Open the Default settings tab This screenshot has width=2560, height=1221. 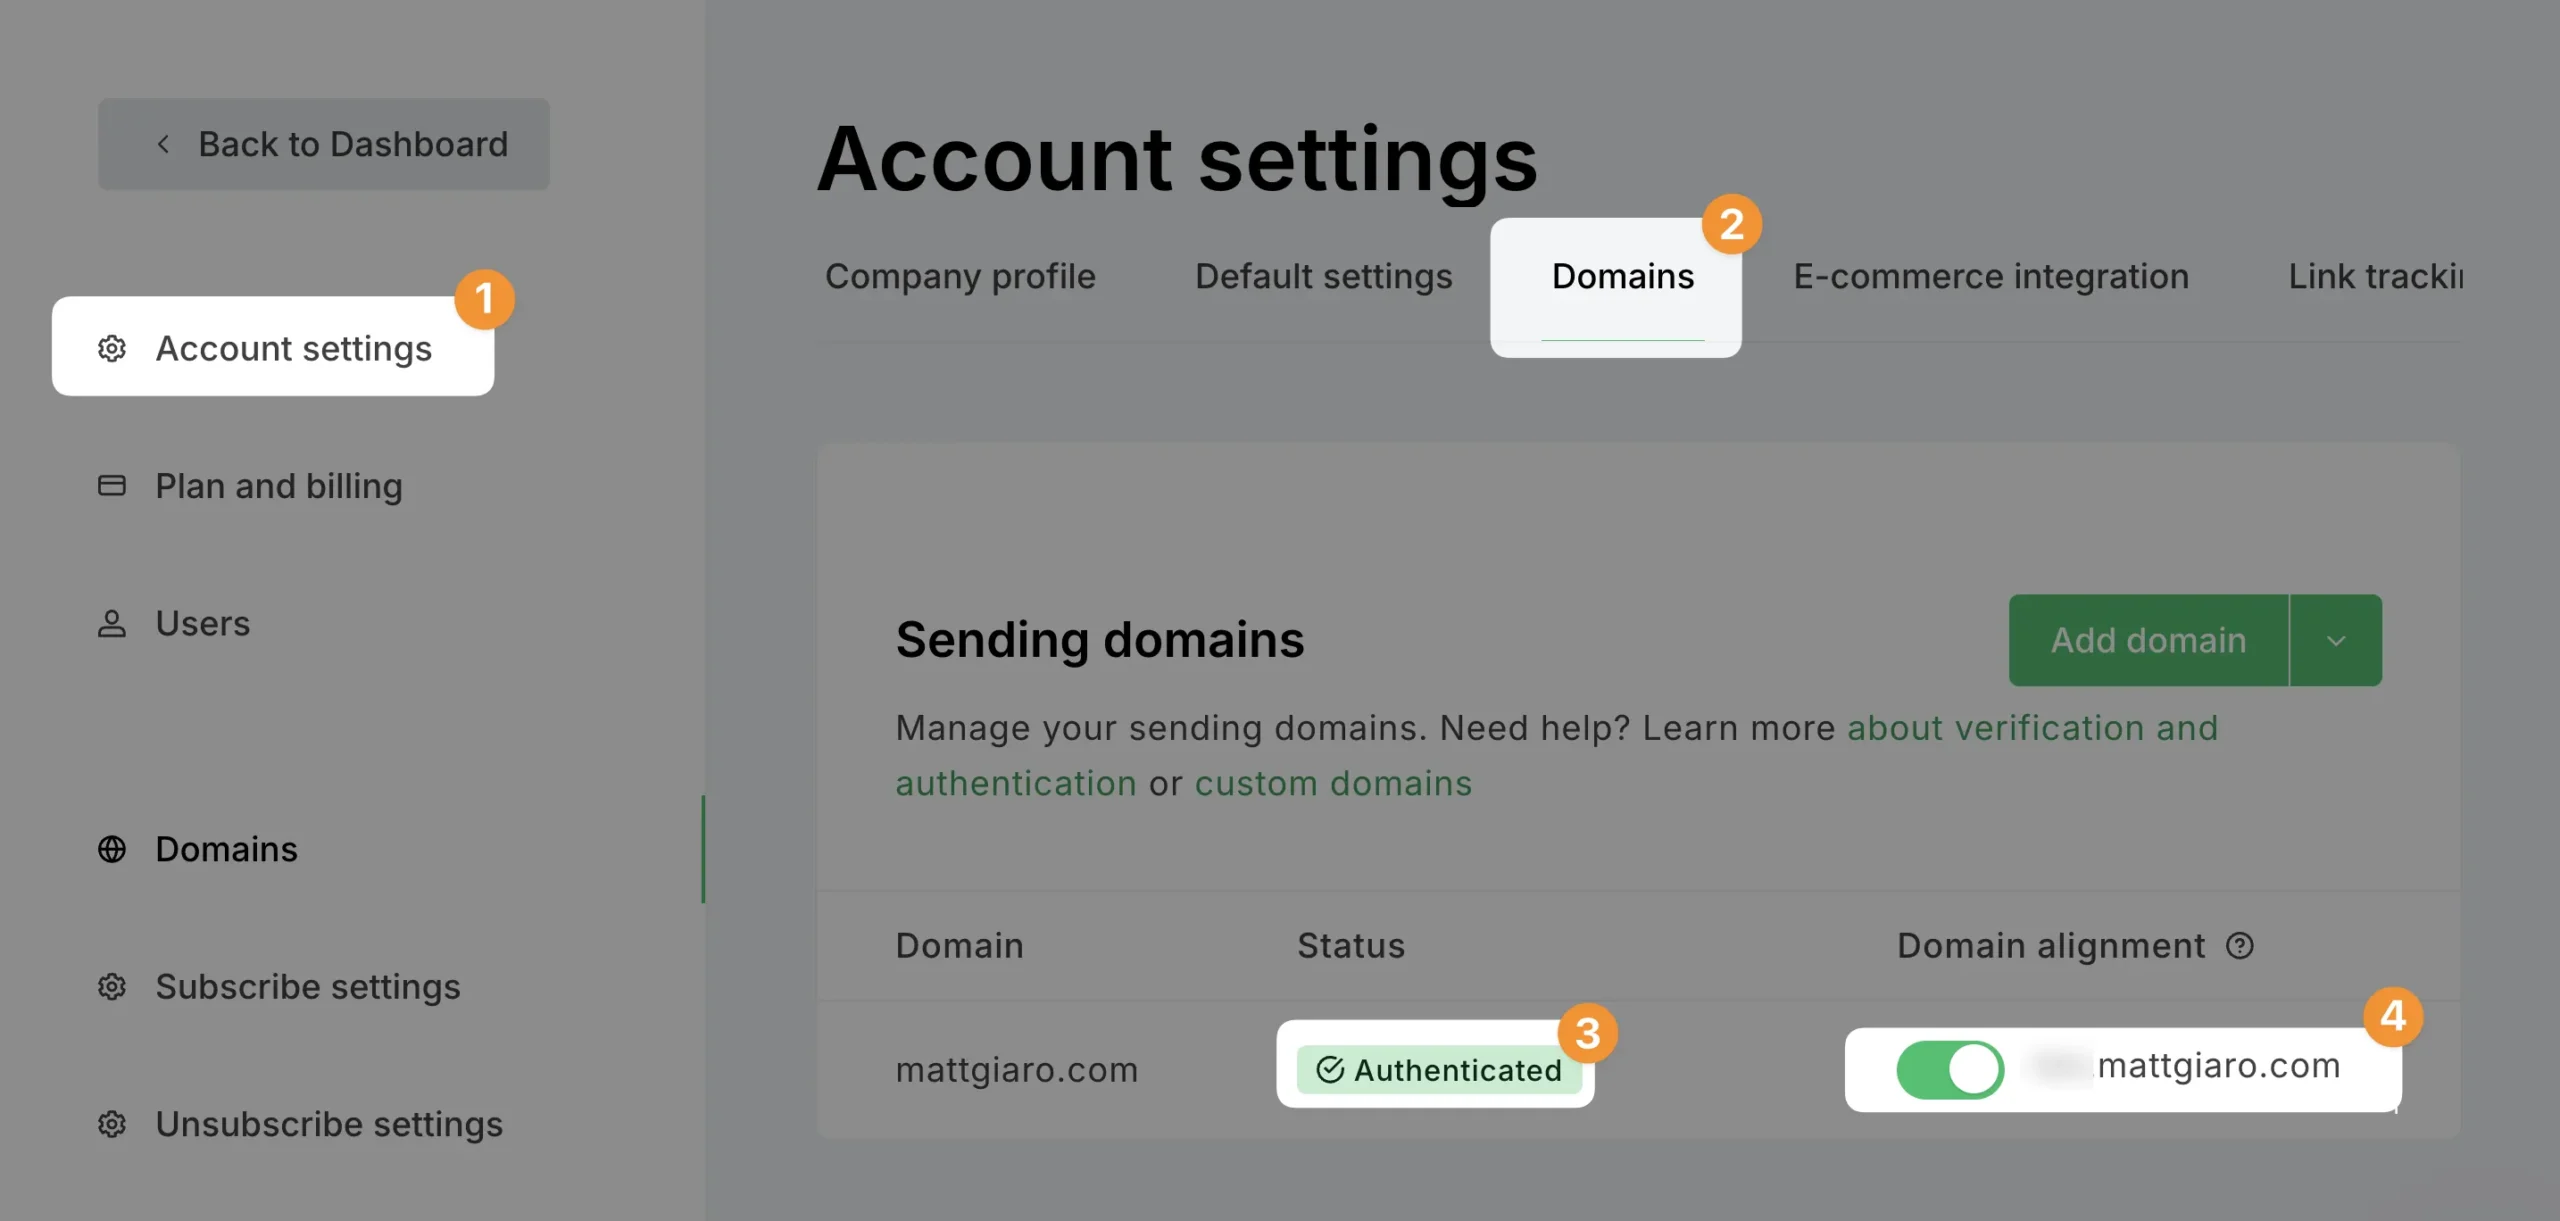click(x=1323, y=277)
